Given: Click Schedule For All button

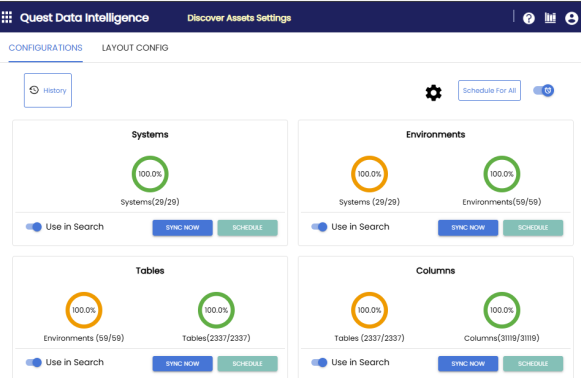Looking at the screenshot, I should (489, 90).
